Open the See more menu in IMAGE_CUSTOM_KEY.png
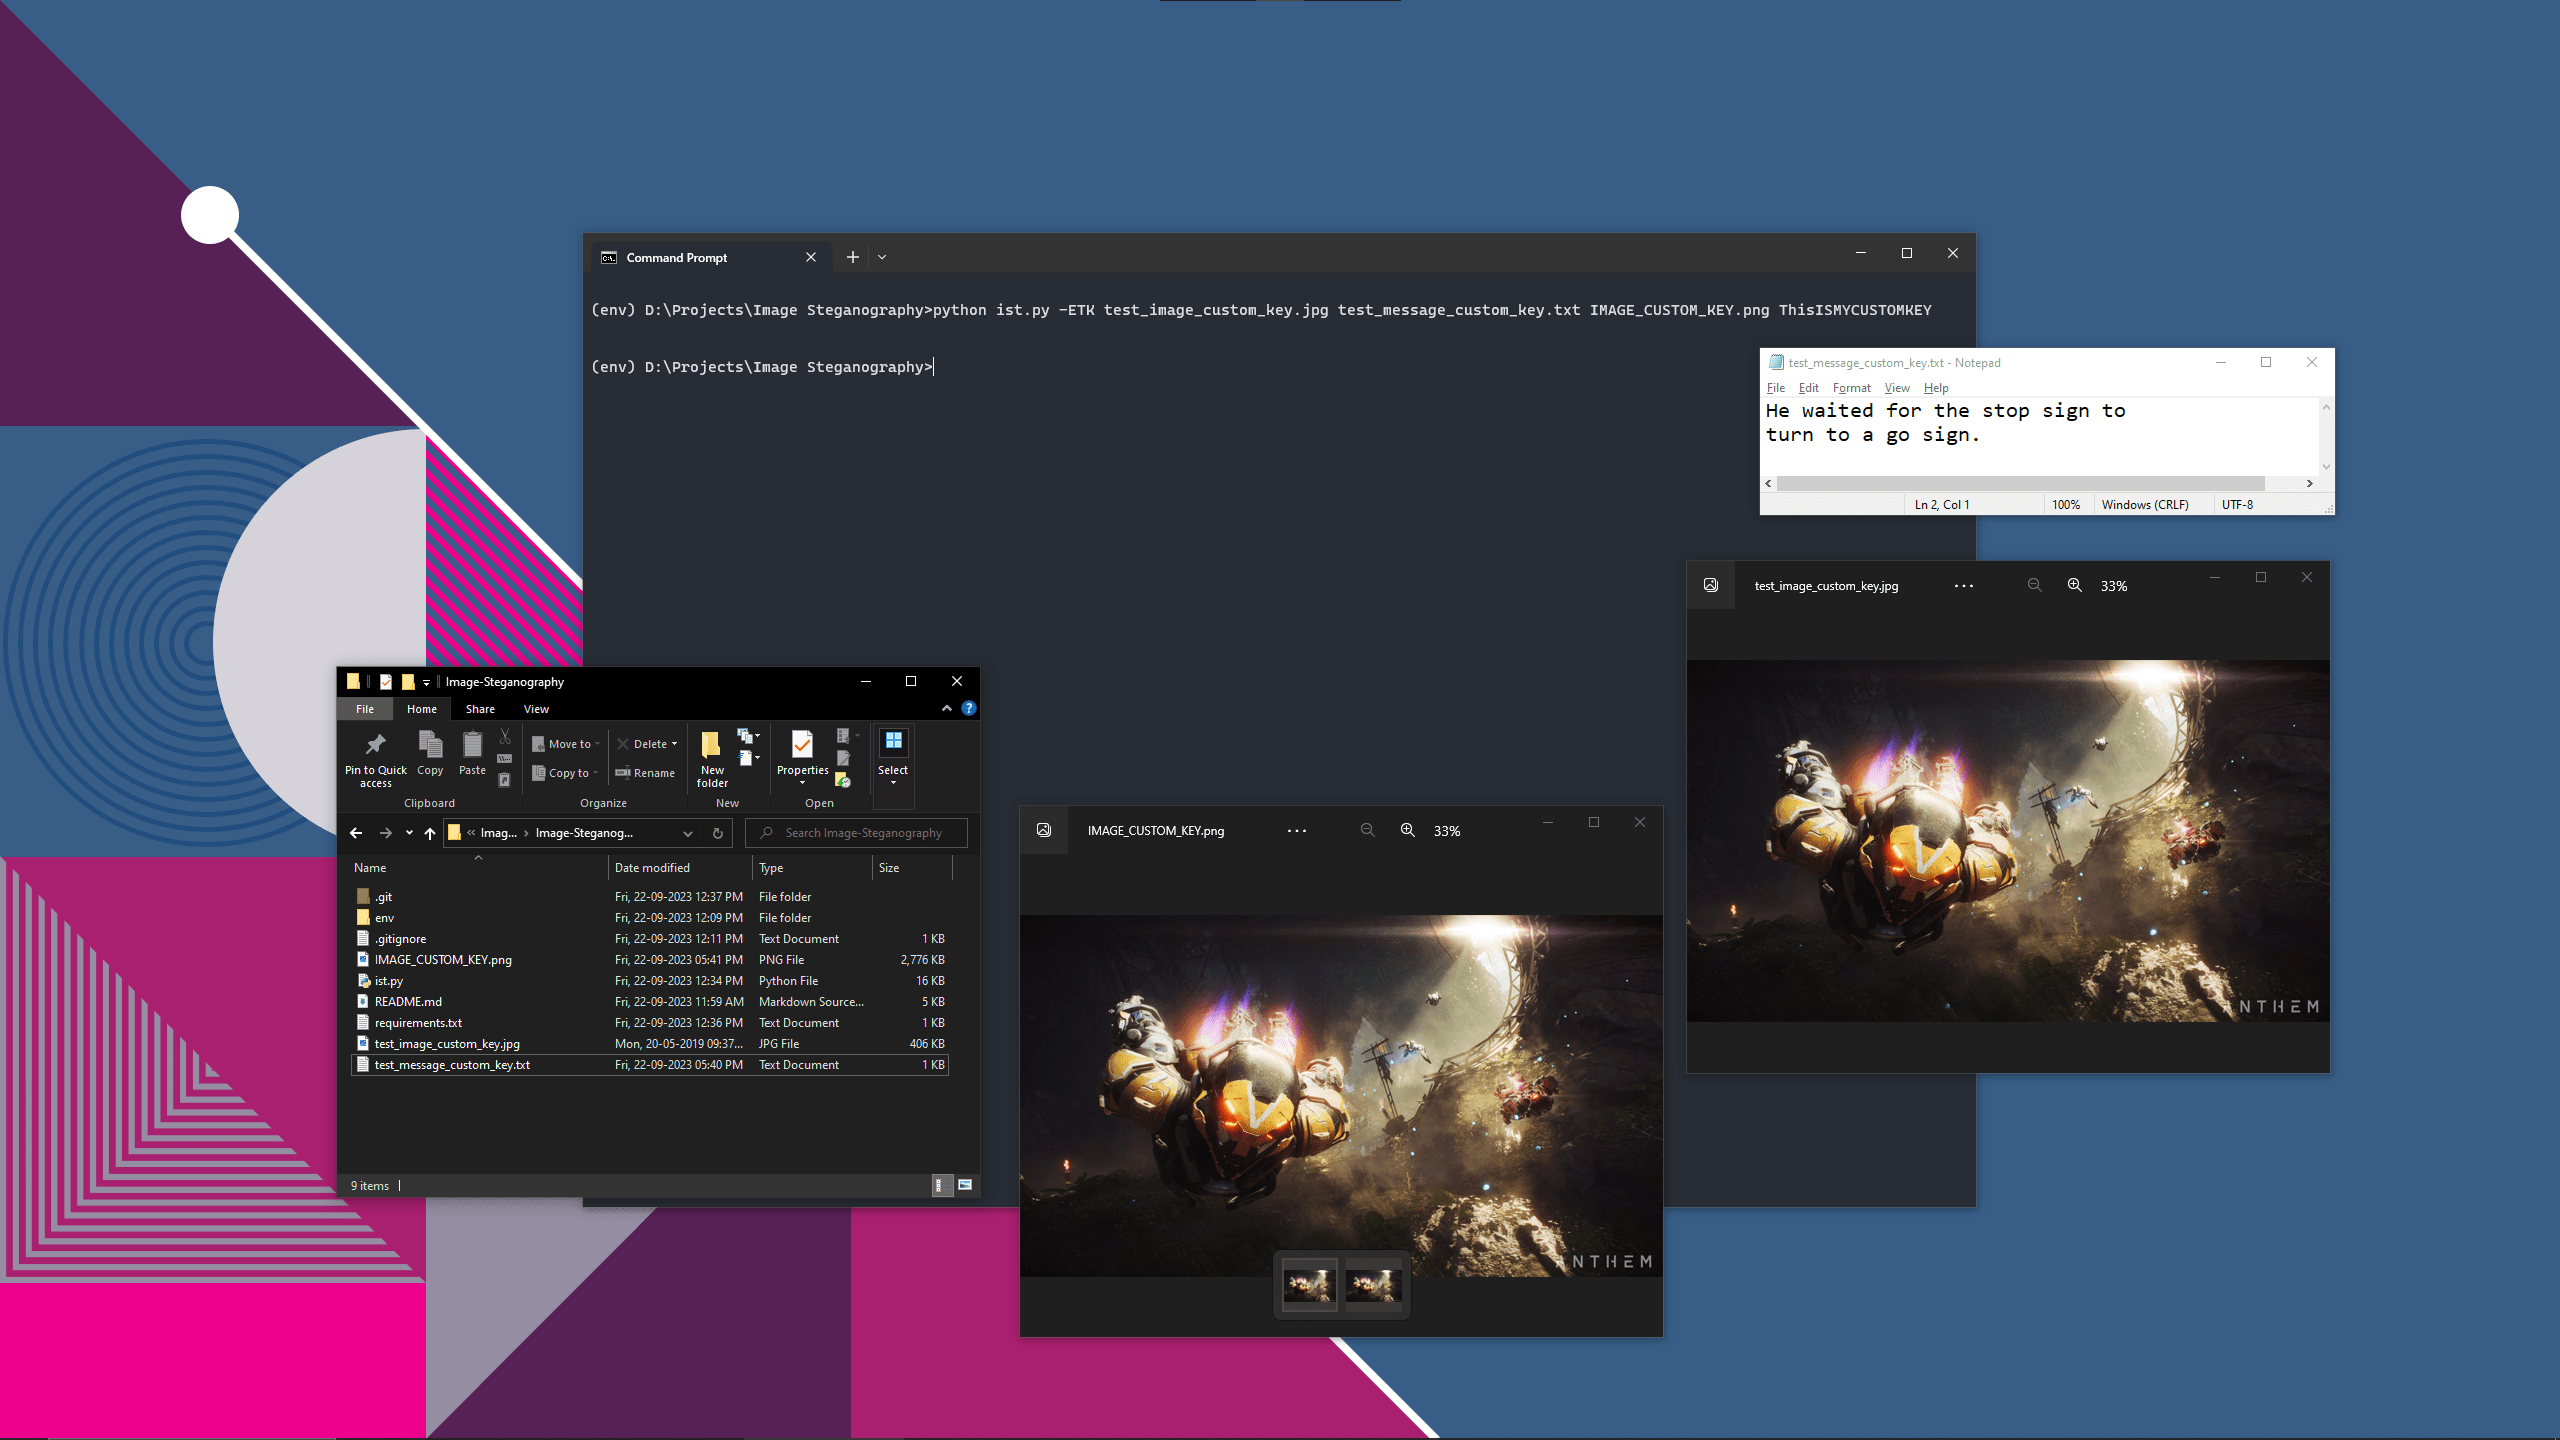Image resolution: width=2560 pixels, height=1440 pixels. (1297, 831)
